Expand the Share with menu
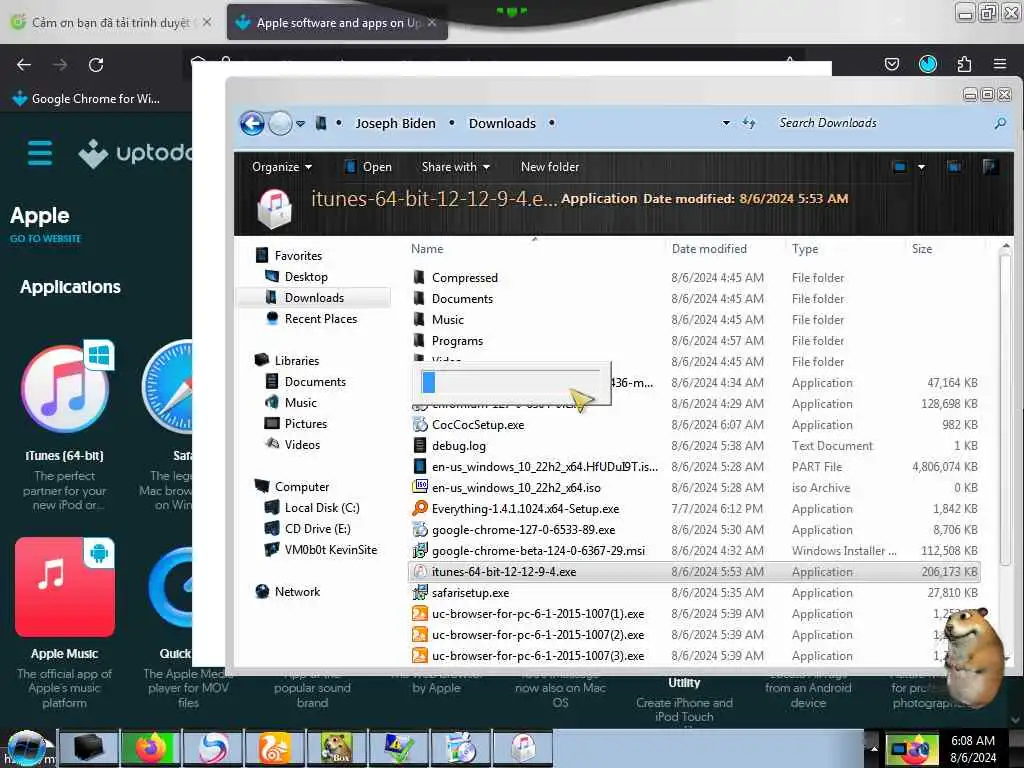This screenshot has height=768, width=1024. tap(455, 167)
